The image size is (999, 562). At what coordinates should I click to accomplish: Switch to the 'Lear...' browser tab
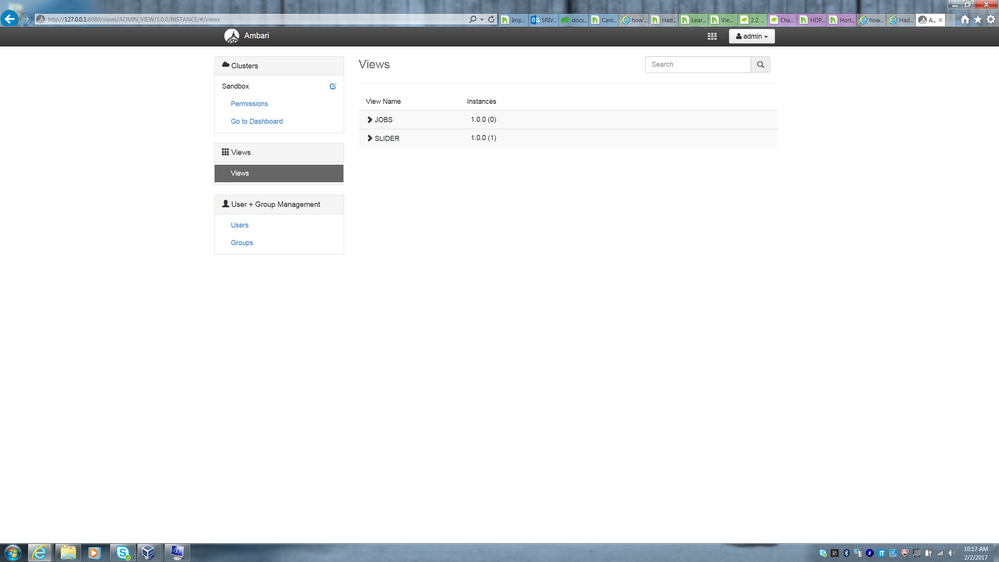(x=693, y=20)
